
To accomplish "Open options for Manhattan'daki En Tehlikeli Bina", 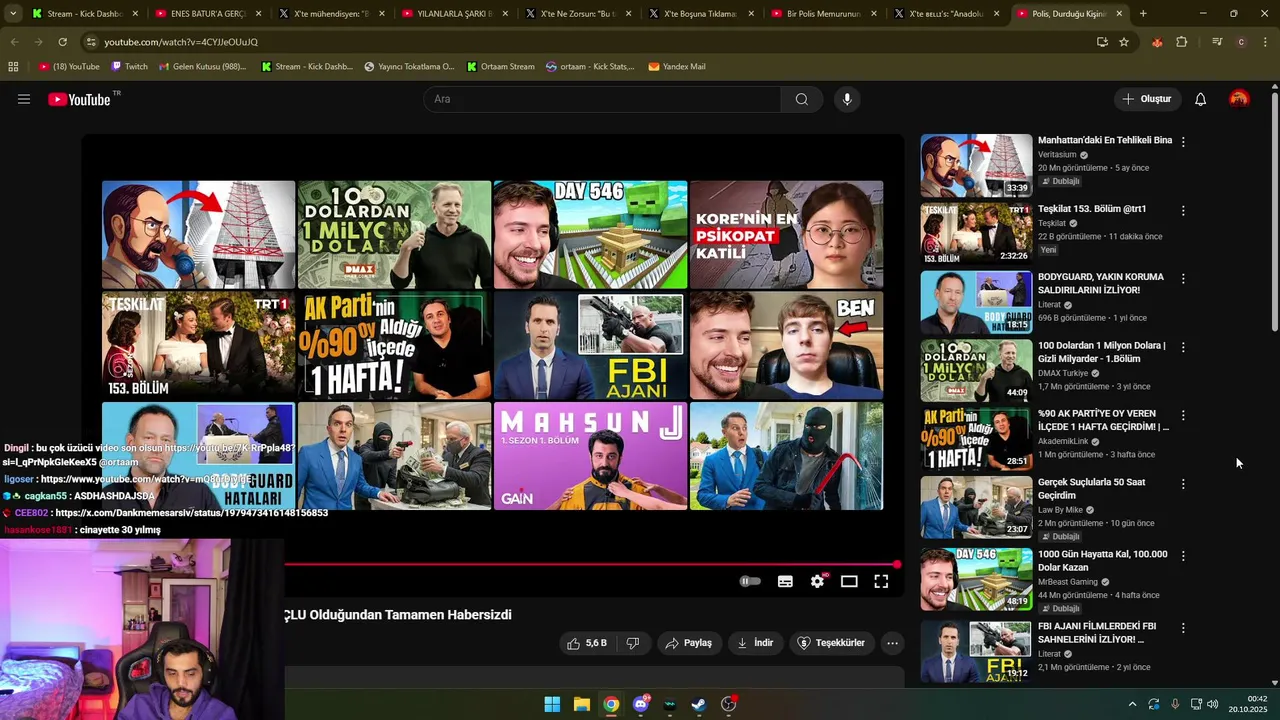I will 1183,142.
